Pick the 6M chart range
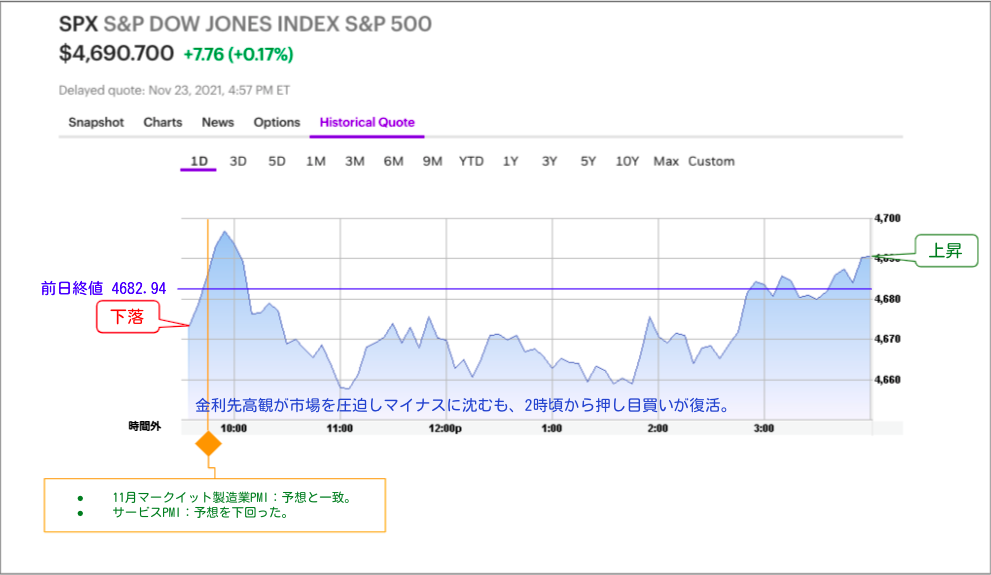 pyautogui.click(x=393, y=161)
